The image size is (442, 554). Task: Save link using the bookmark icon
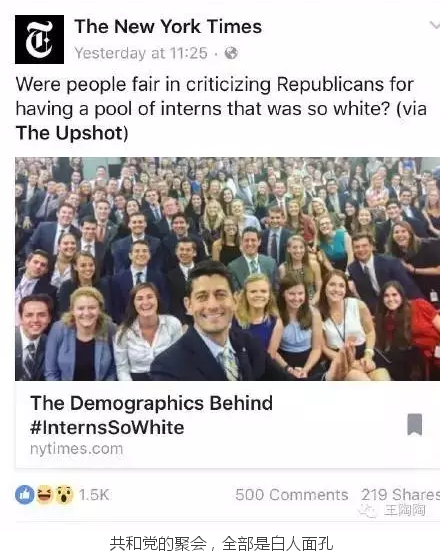[414, 424]
